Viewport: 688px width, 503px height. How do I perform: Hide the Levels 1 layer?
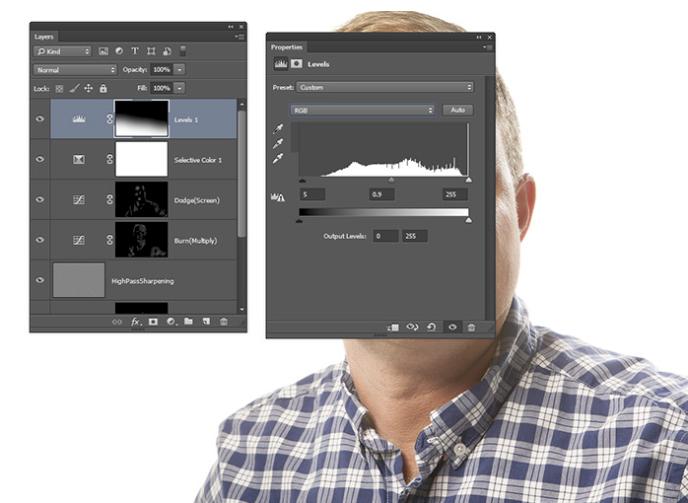39,119
